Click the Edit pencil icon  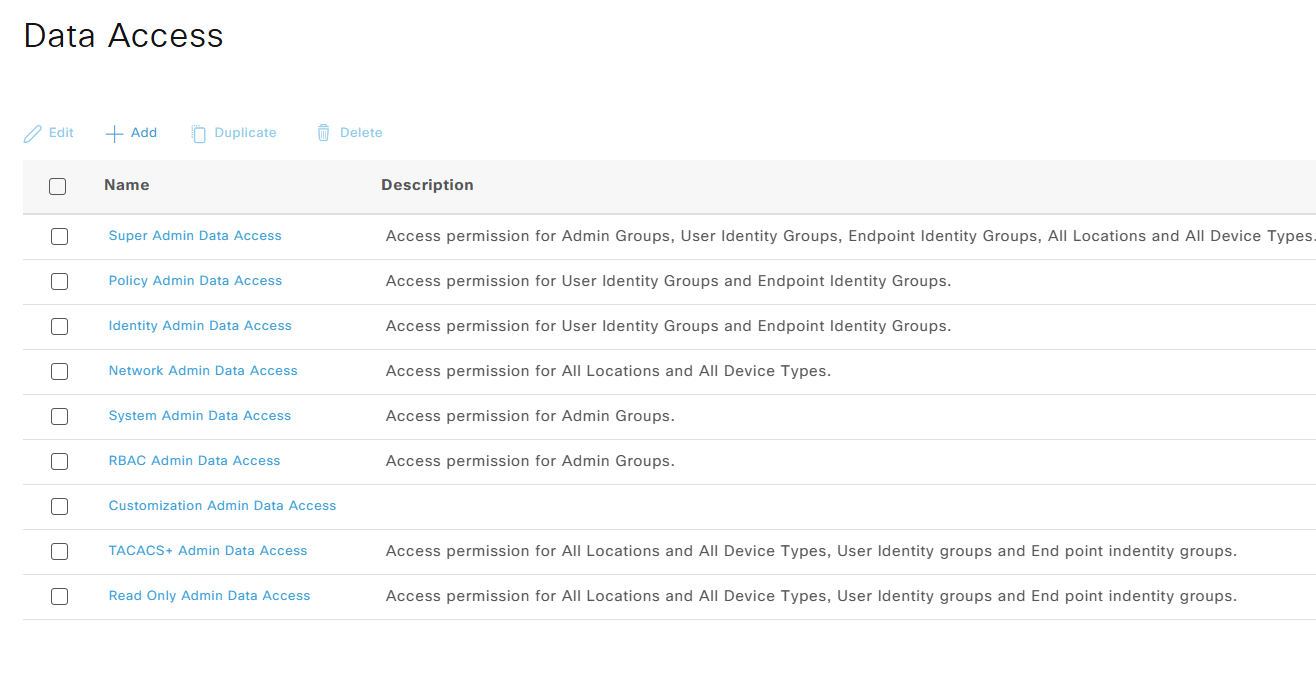point(33,133)
